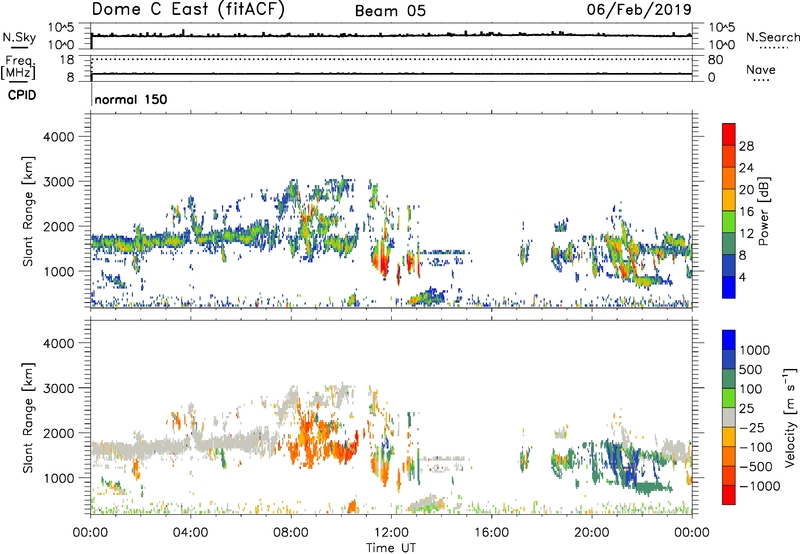800x554 pixels.
Task: Pick the gray −25 to 25 Velocity color segment
Action: point(729,418)
